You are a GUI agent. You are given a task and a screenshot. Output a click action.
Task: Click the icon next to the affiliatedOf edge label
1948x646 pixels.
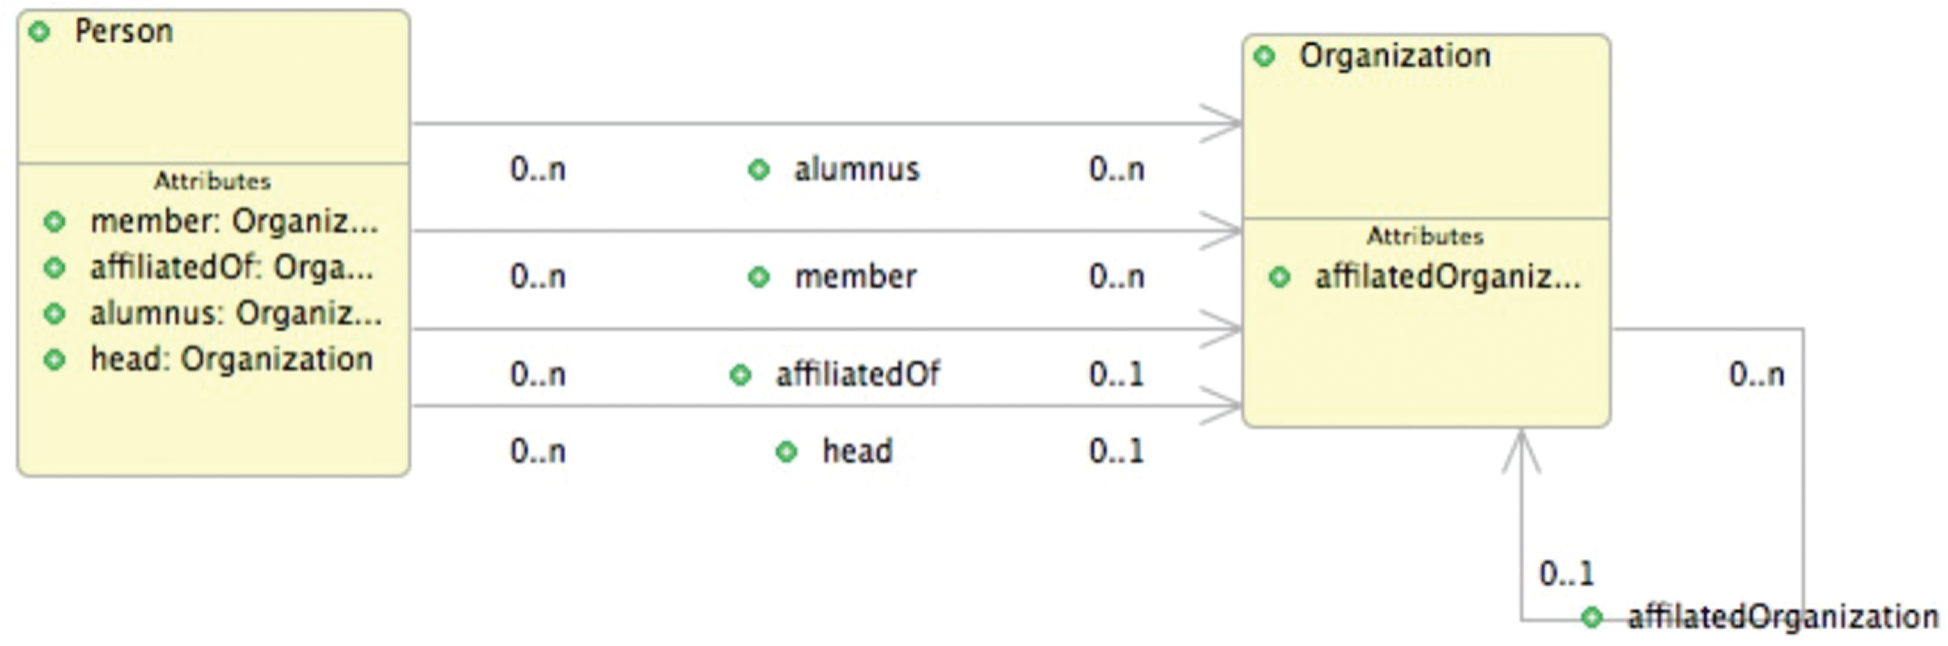pyautogui.click(x=740, y=375)
